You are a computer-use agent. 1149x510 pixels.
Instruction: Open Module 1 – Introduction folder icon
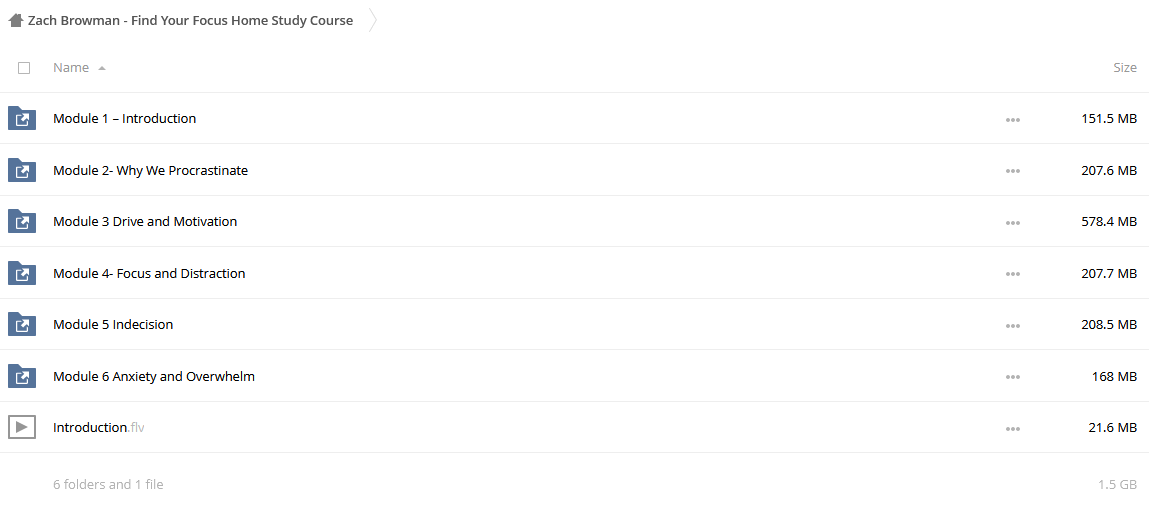[x=22, y=118]
